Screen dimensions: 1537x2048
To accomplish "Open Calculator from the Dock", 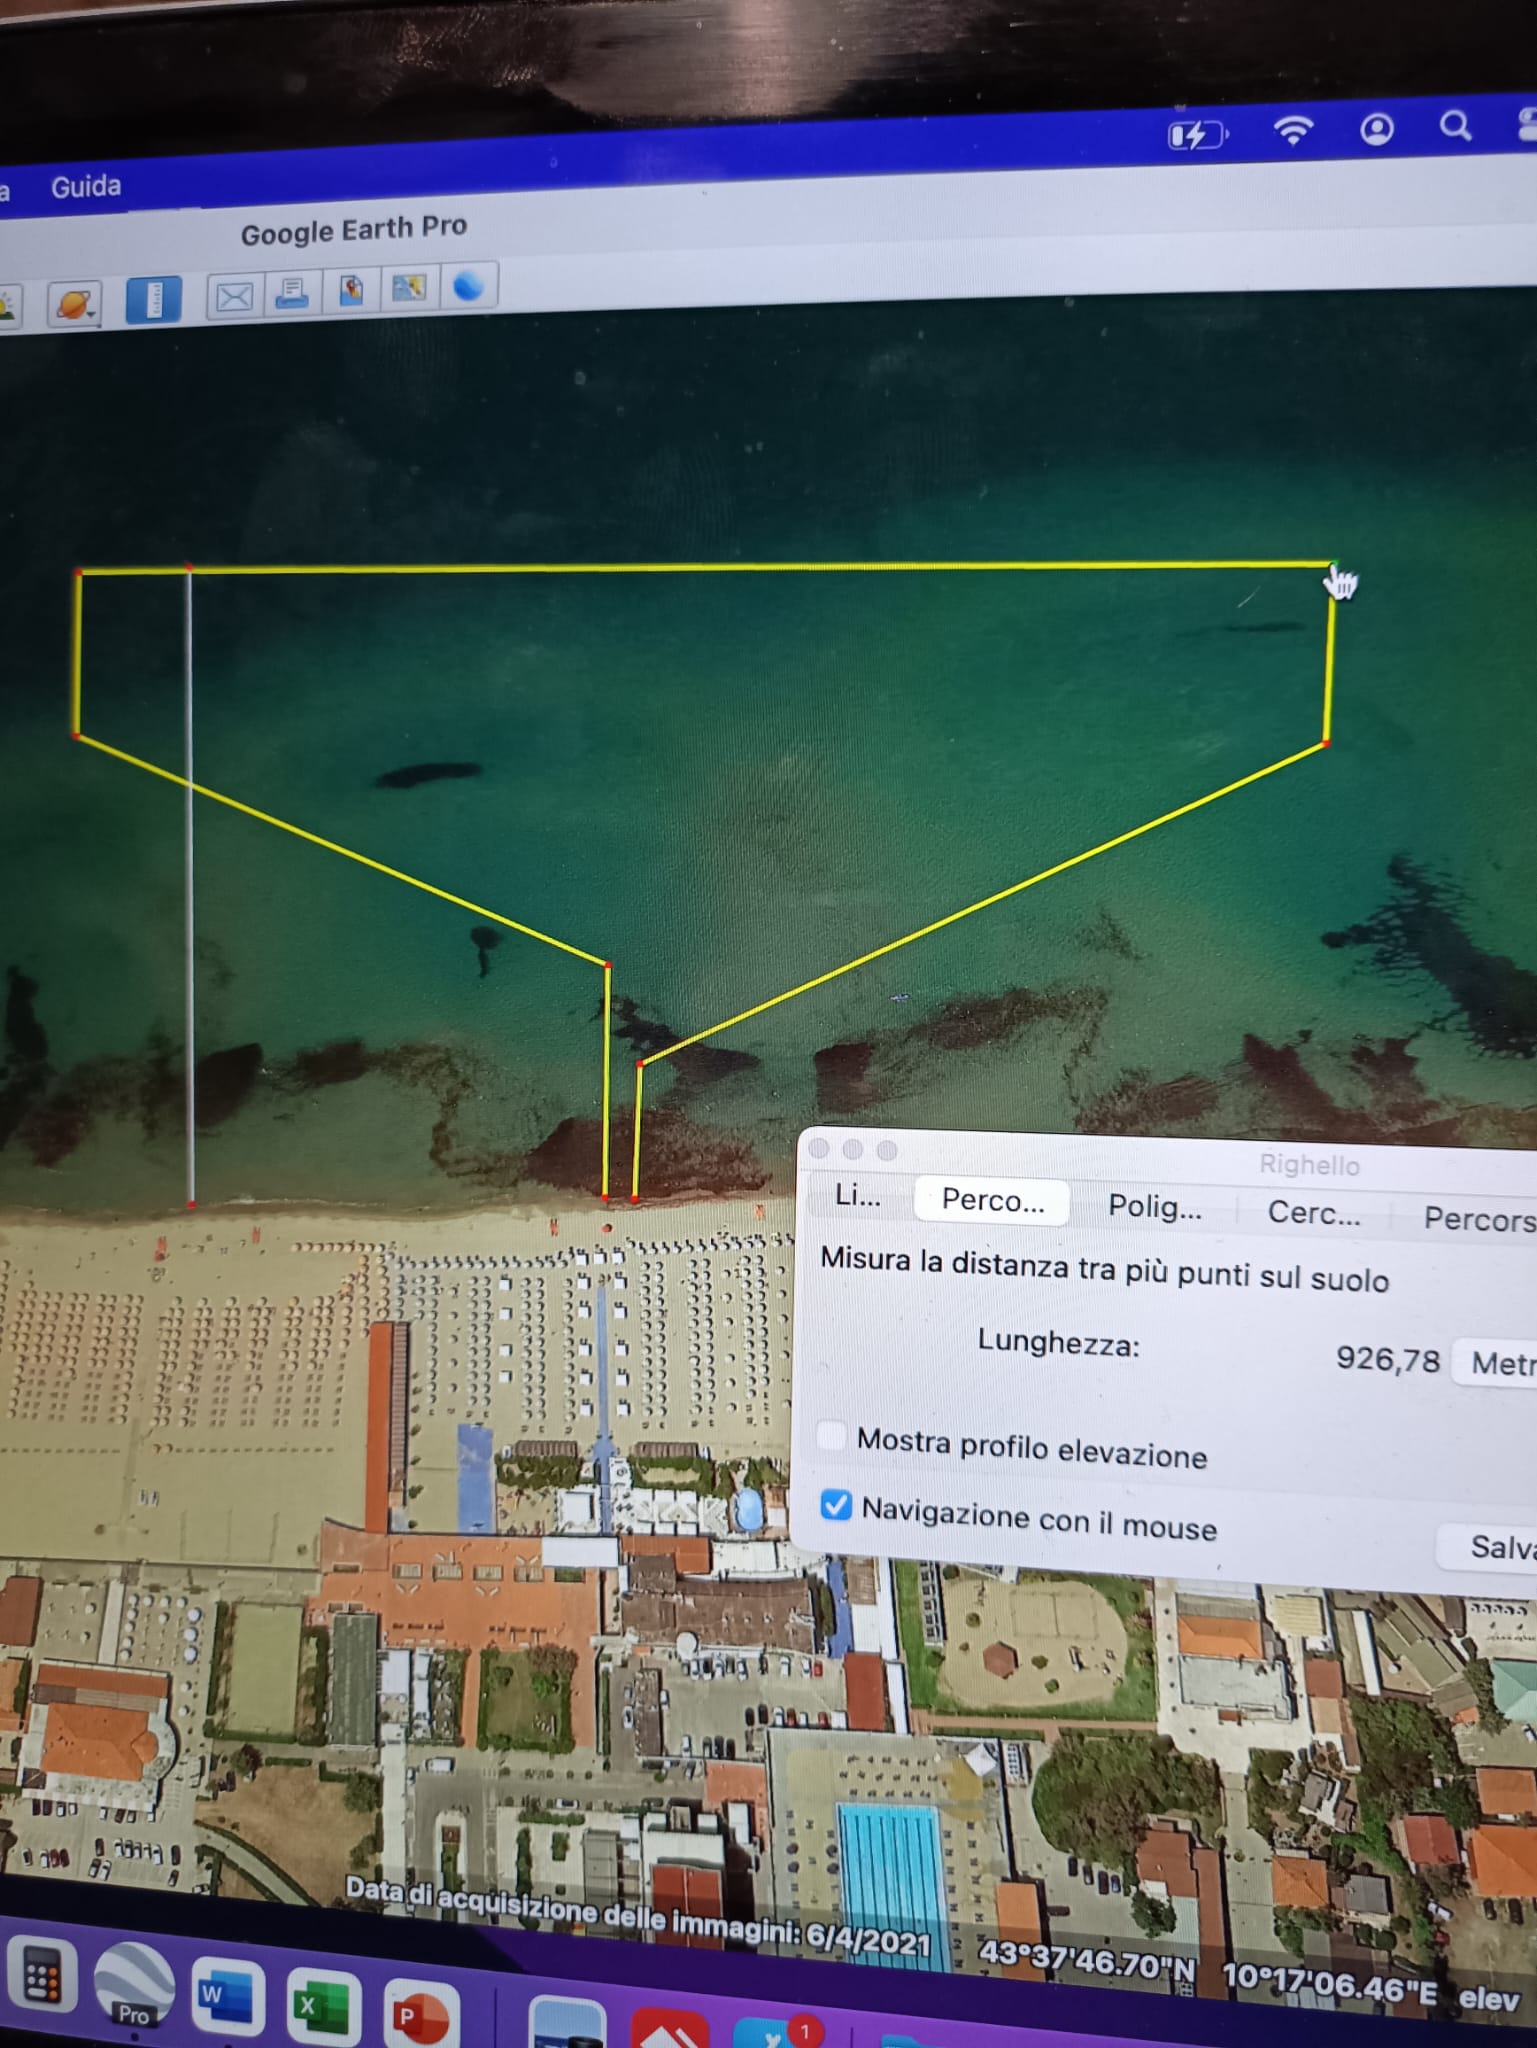I will click(41, 1977).
